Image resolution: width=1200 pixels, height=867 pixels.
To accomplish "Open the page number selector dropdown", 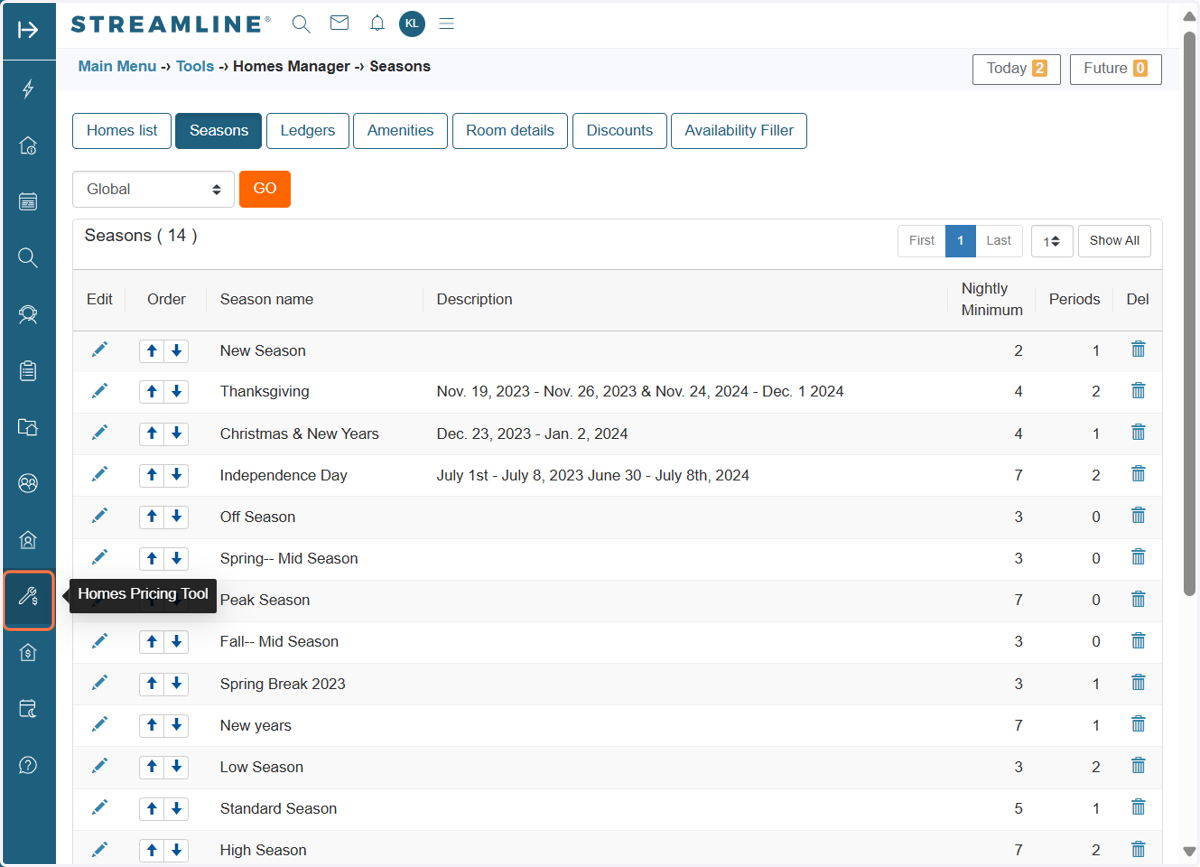I will pyautogui.click(x=1052, y=241).
